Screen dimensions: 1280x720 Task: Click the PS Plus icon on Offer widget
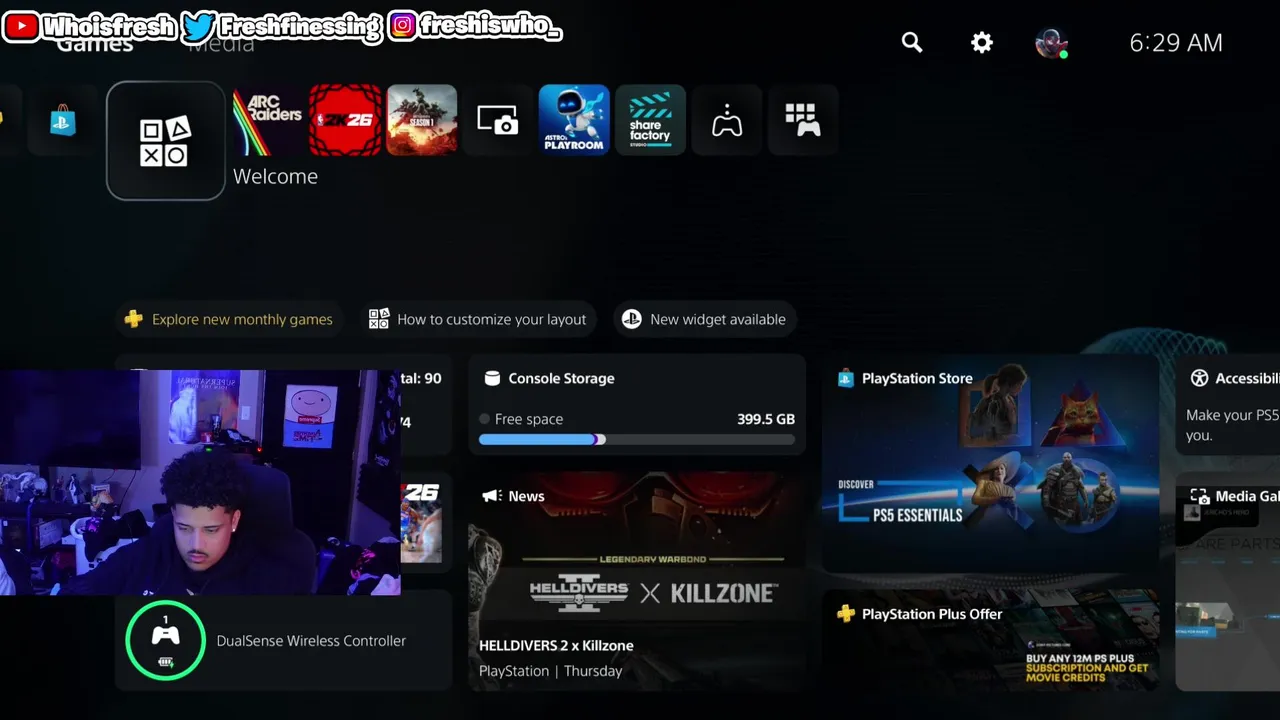(846, 614)
